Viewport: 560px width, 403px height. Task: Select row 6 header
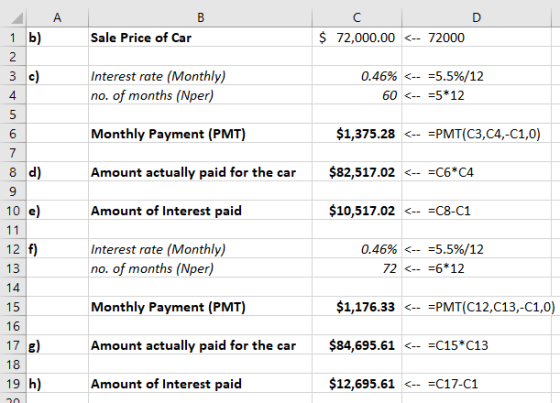(13, 134)
